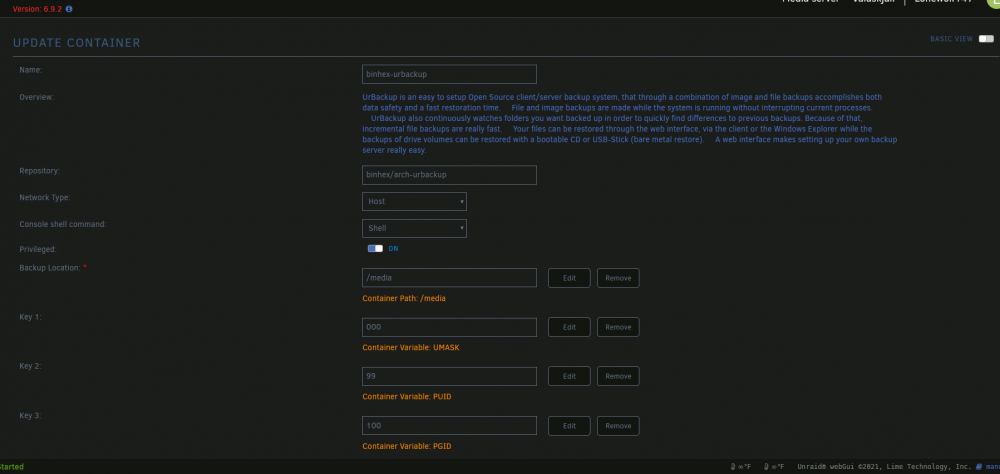Open the Console shell command dropdown
Screen dimensions: 1000x474
(415, 228)
